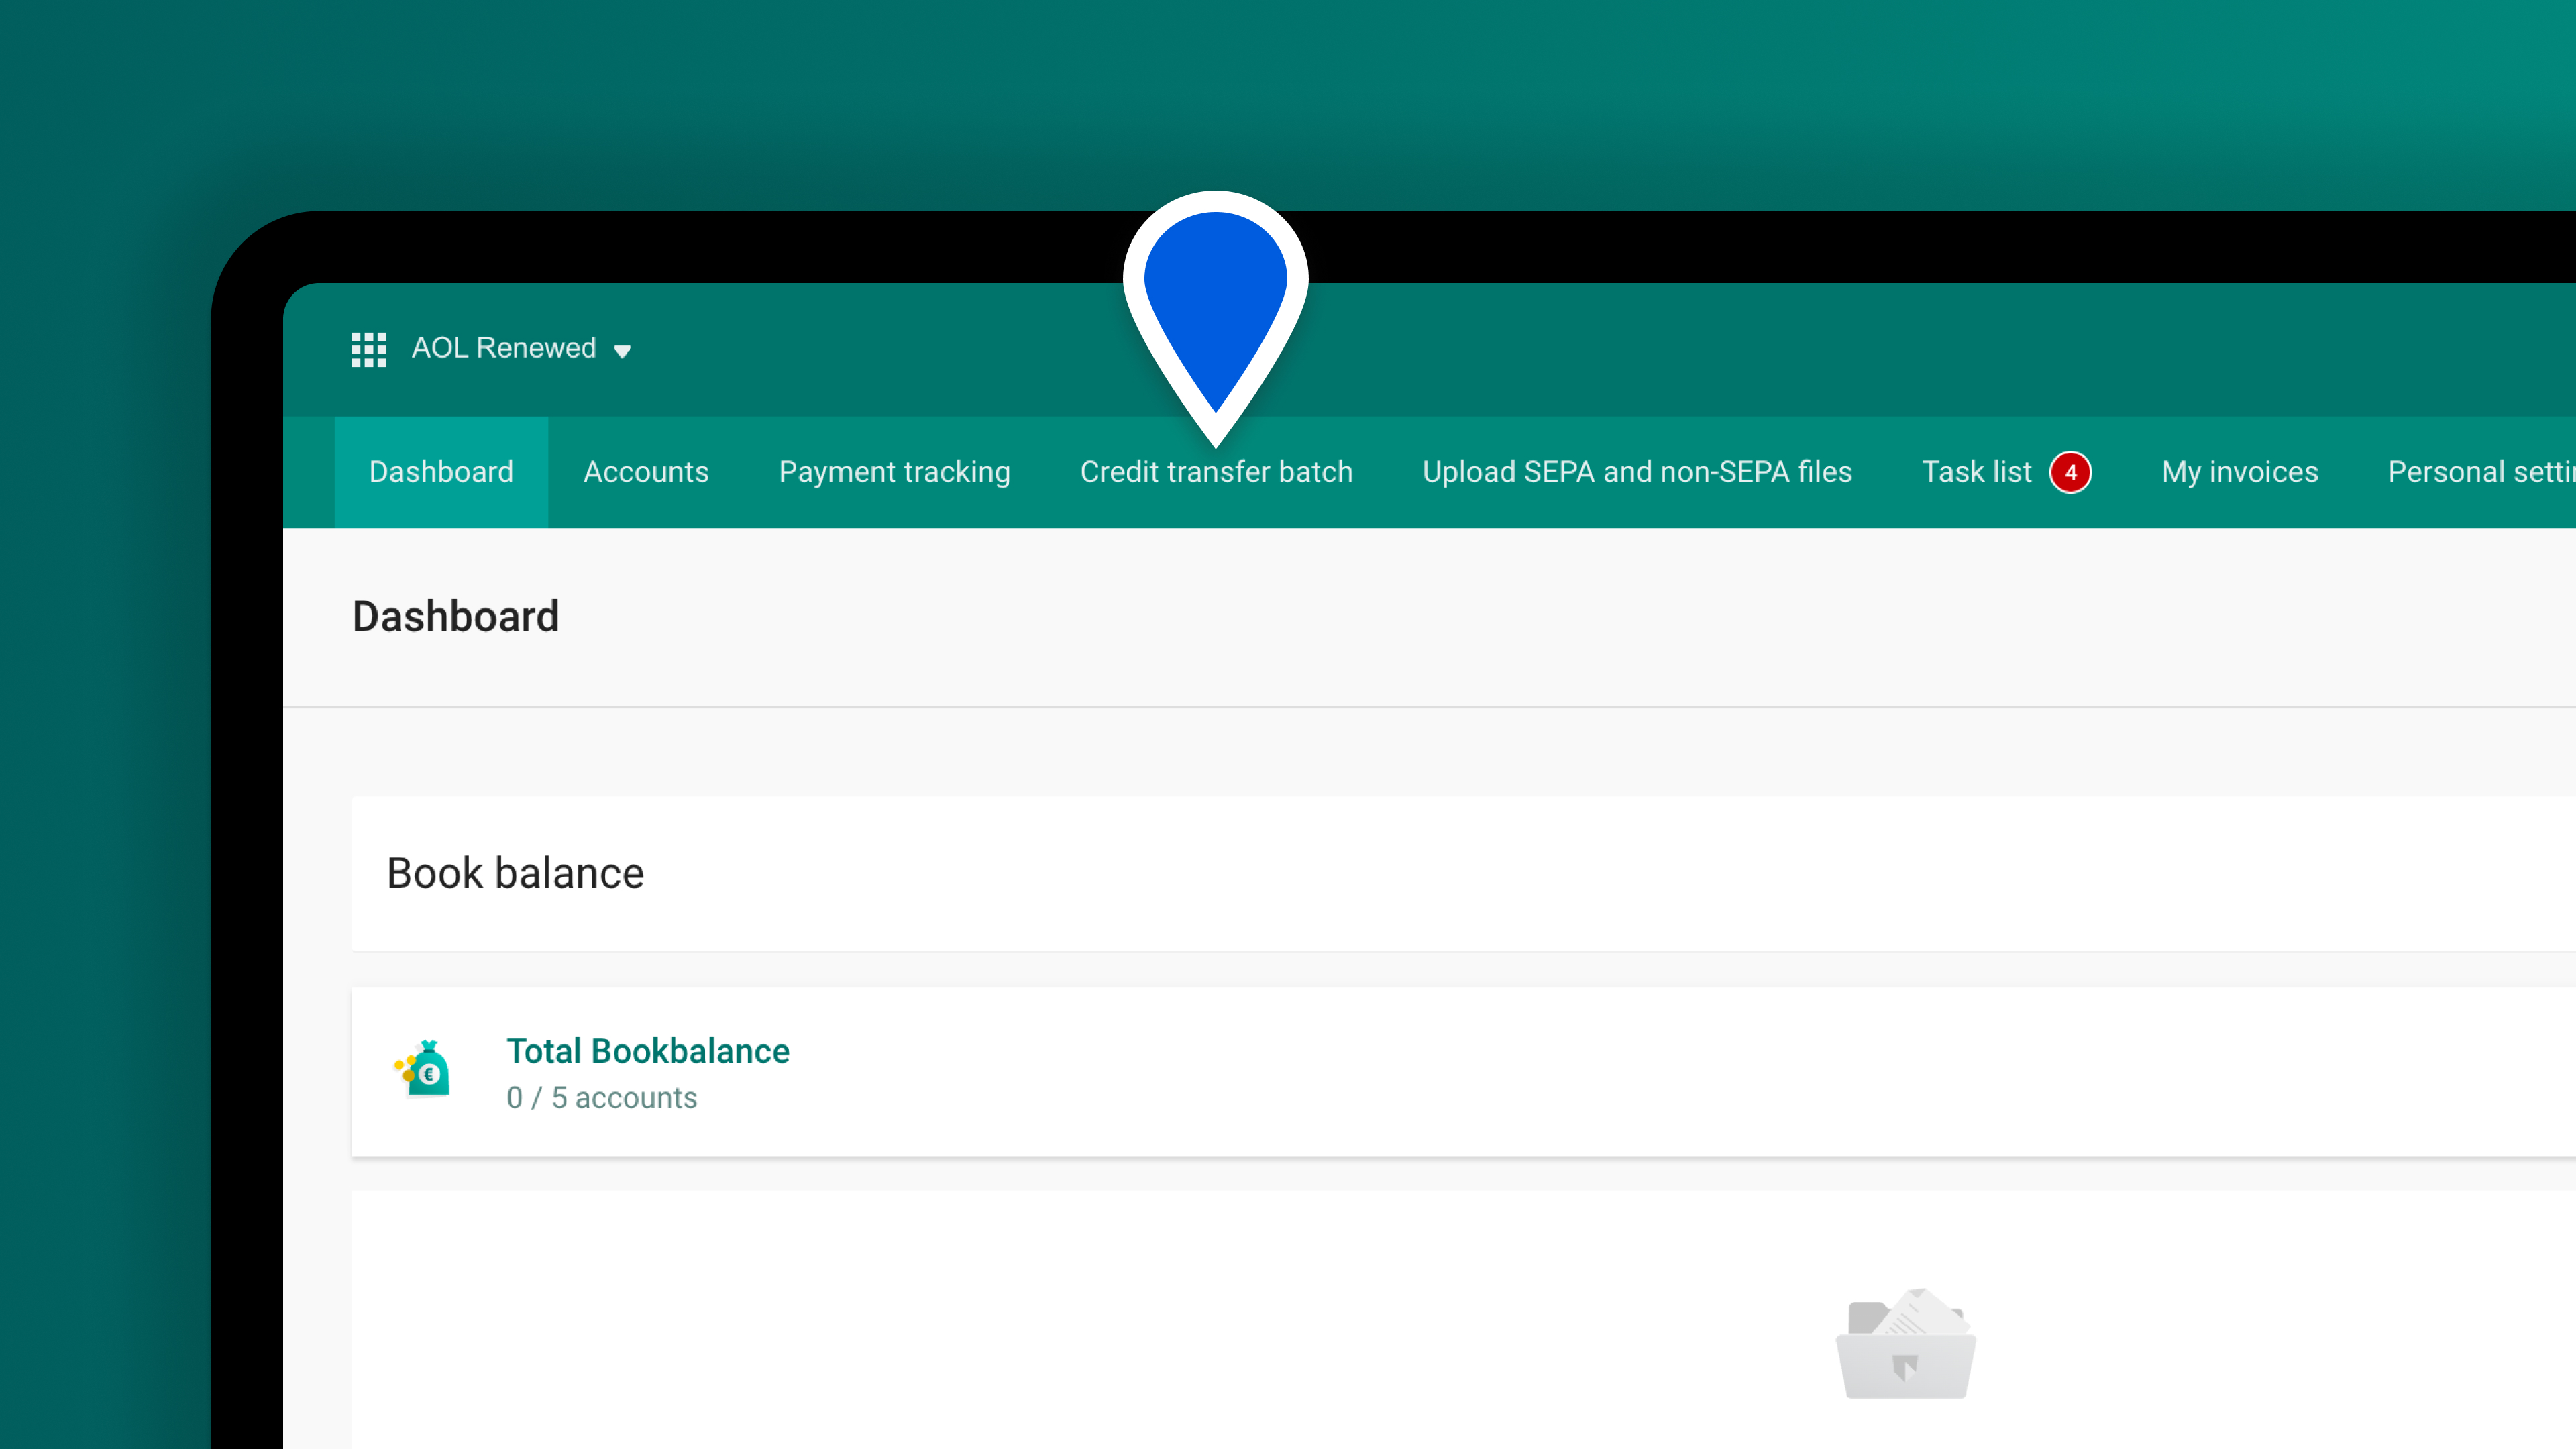The height and width of the screenshot is (1449, 2576).
Task: Open the Personal settings tab
Action: [2482, 472]
